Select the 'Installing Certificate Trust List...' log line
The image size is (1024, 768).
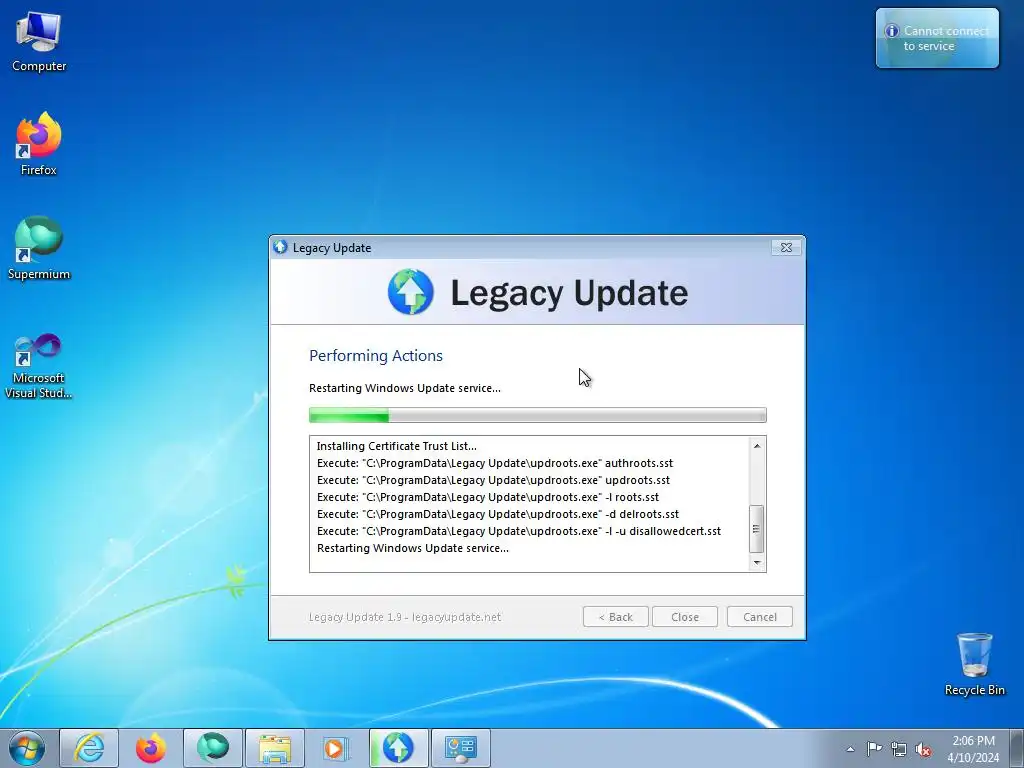[x=396, y=446]
